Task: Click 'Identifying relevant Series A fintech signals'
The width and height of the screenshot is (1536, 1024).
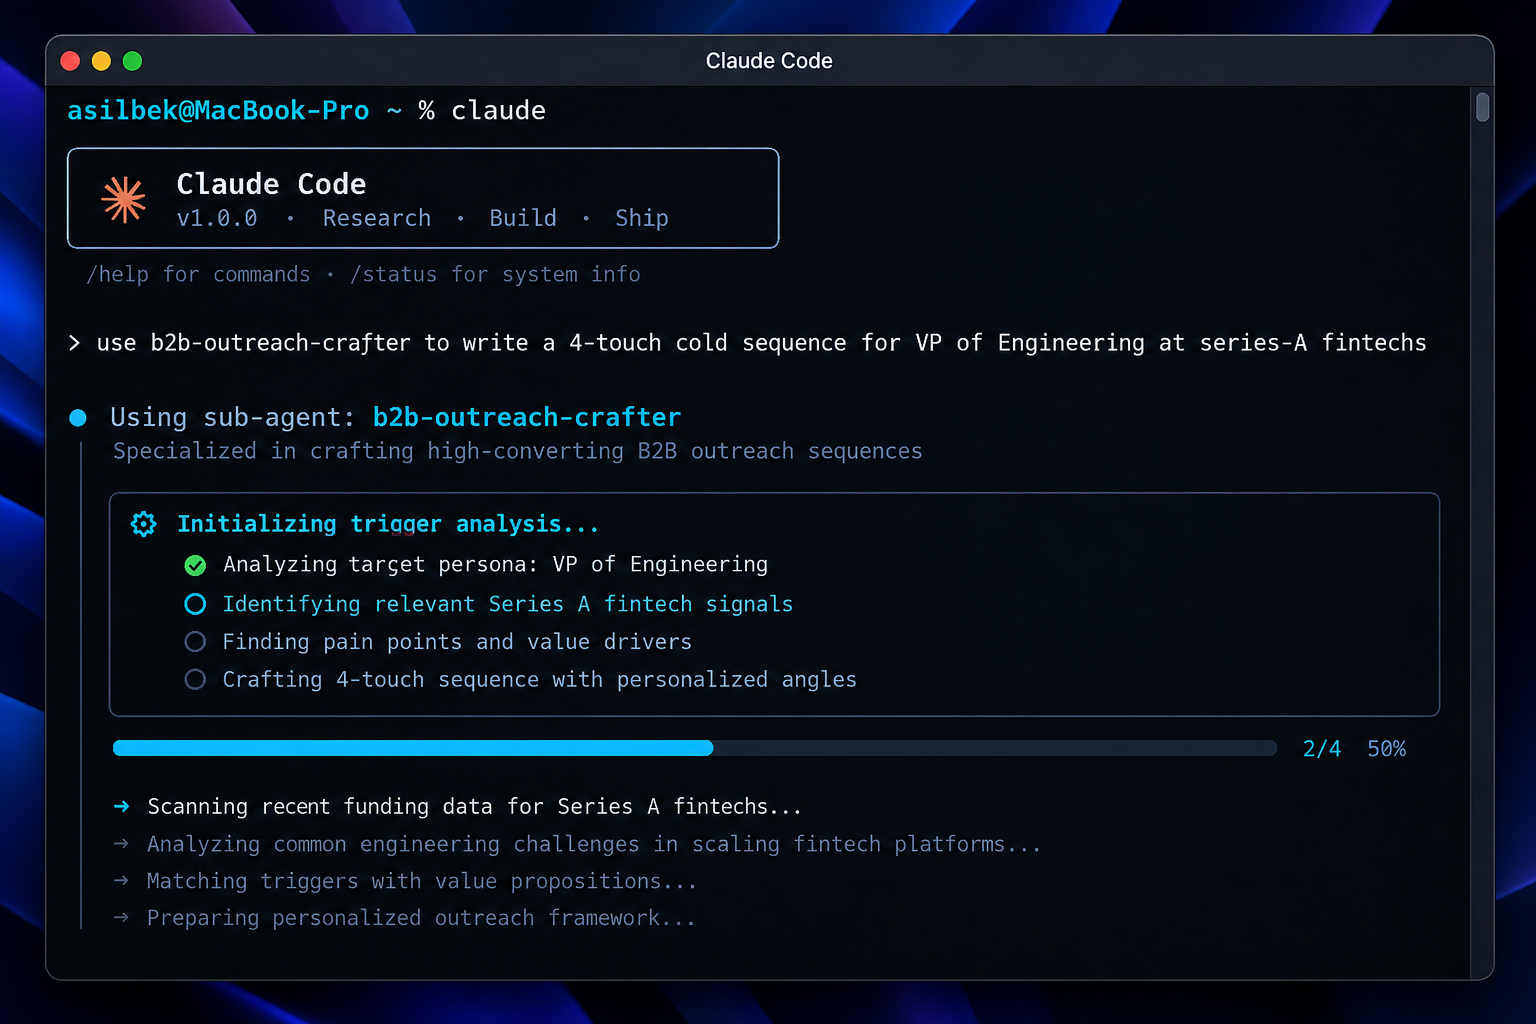Action: coord(508,604)
